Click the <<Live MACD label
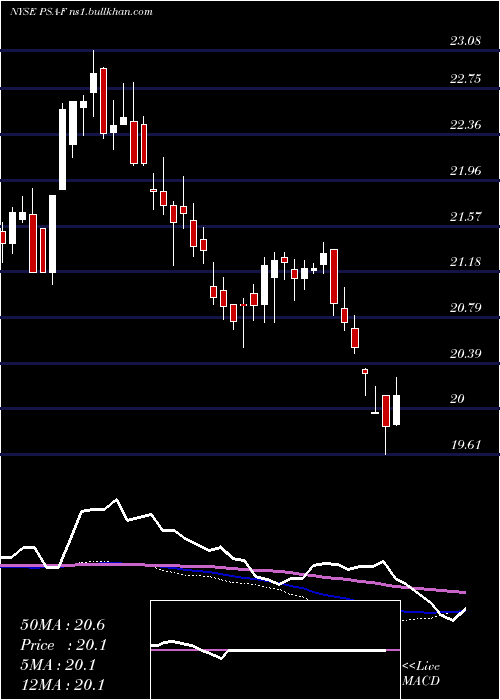Viewport: 500px width, 700px height. coord(421,674)
